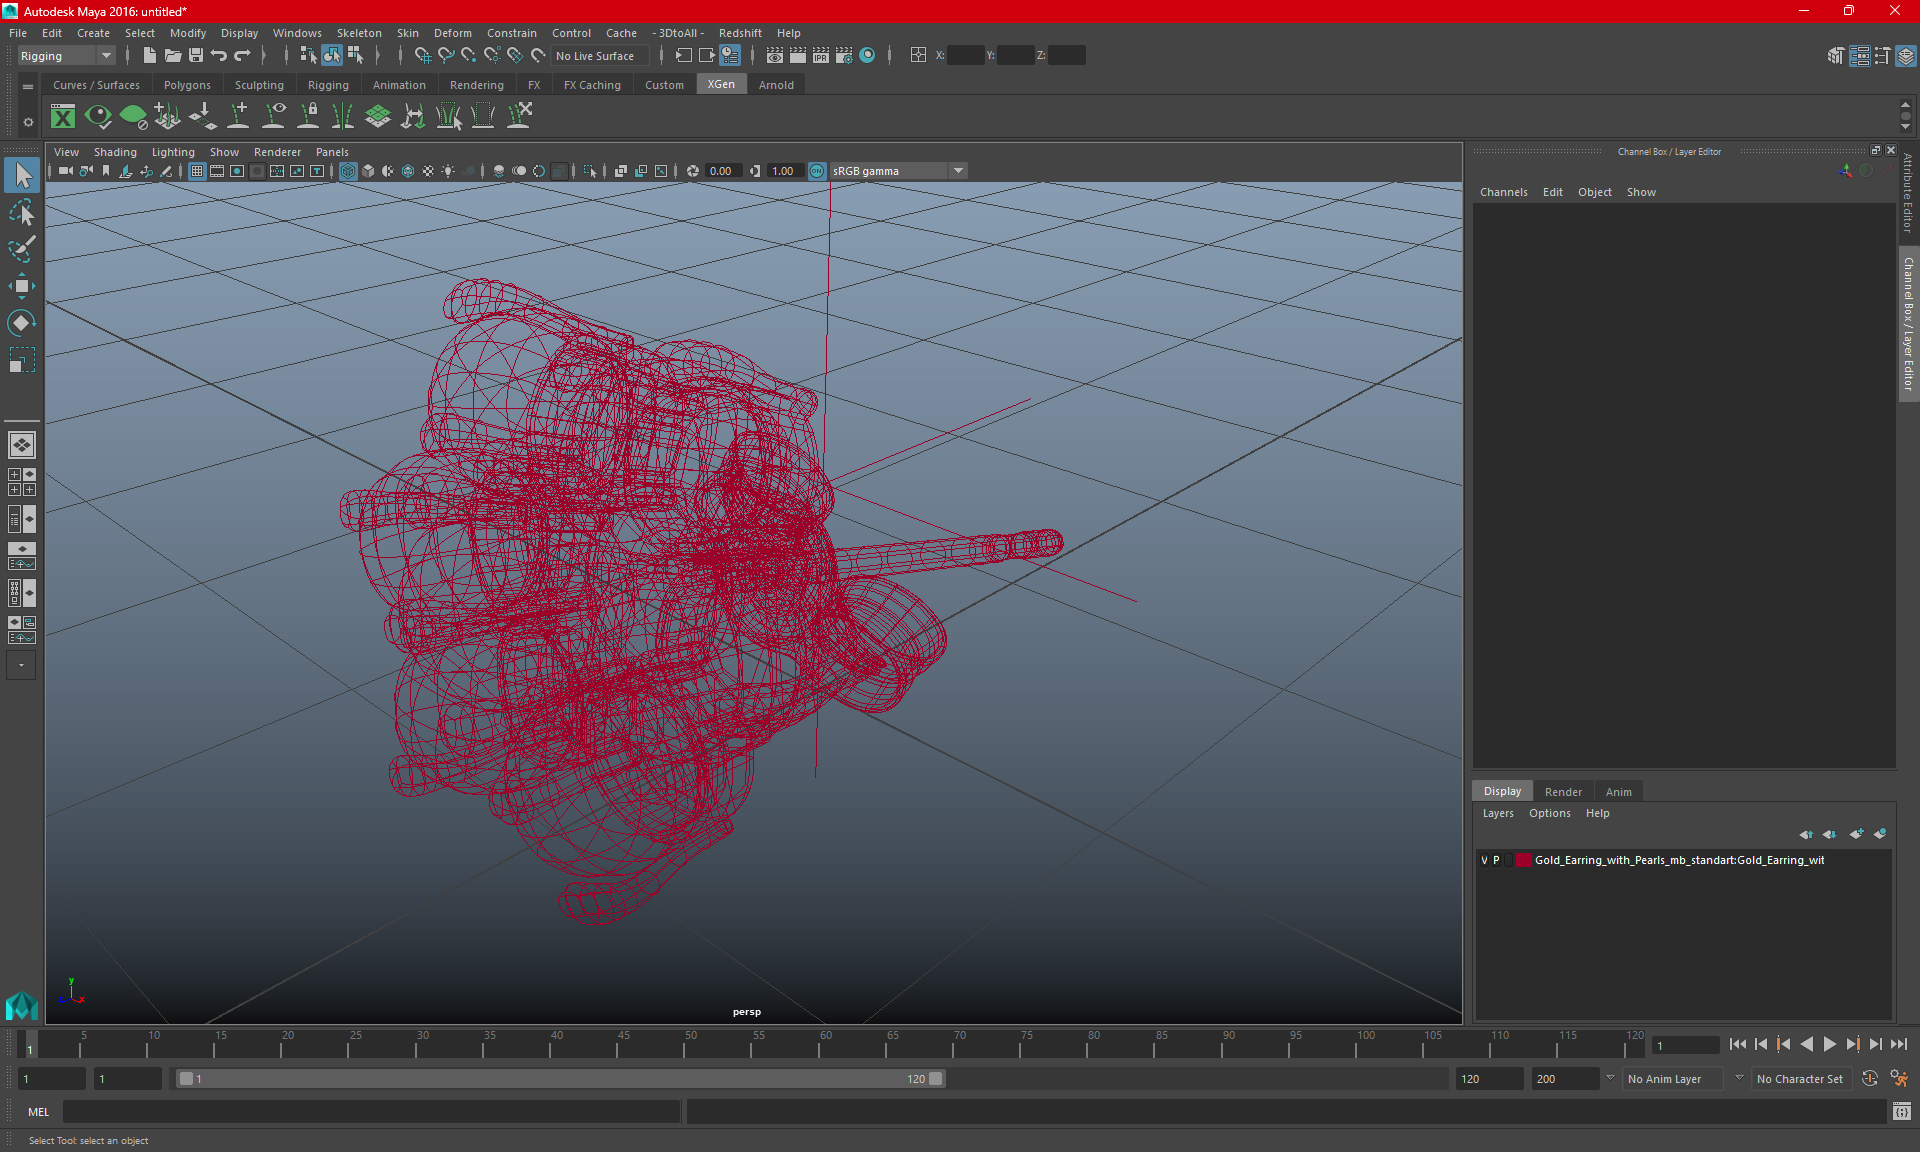Open shelf options gear menu

click(x=27, y=122)
